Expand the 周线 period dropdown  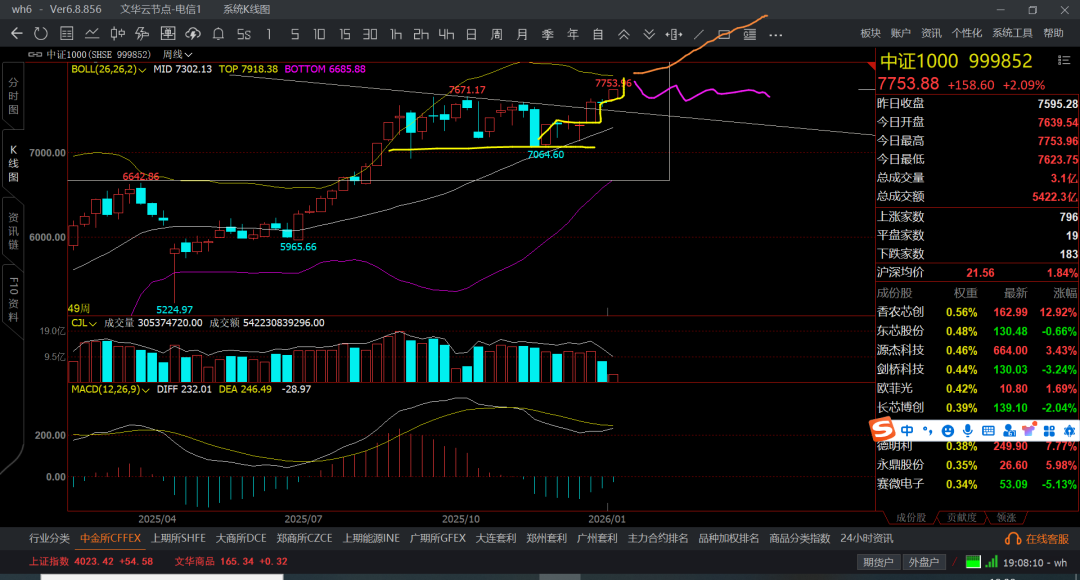coord(178,54)
